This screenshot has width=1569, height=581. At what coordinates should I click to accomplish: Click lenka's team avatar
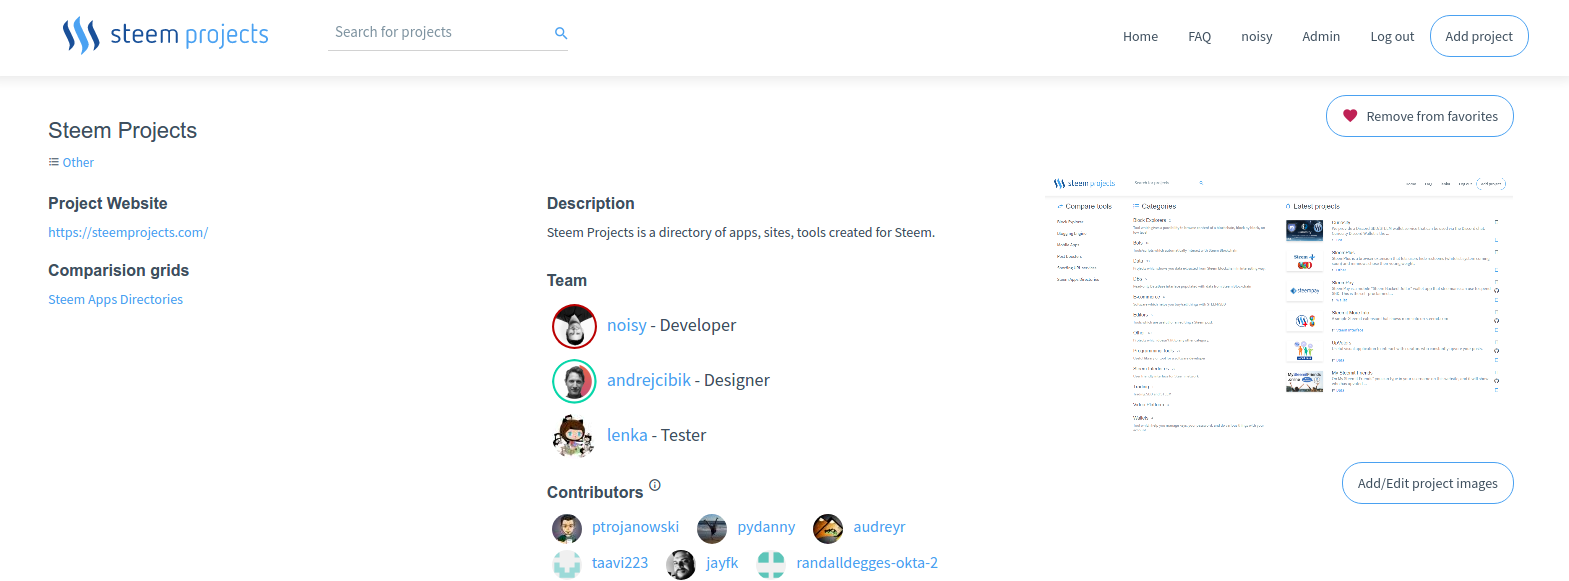pyautogui.click(x=574, y=436)
